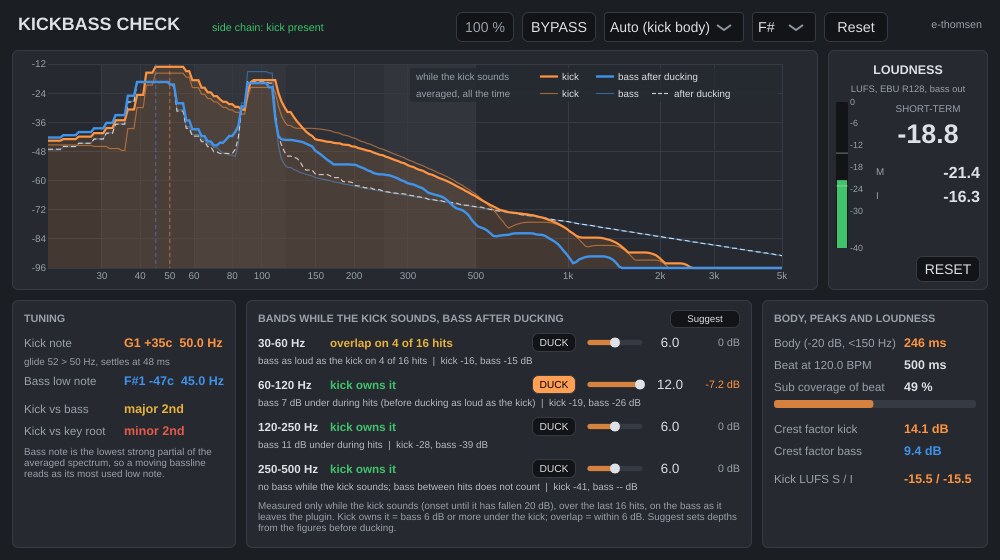Toggle DUCK for the 250-500 Hz band
1000x560 pixels.
tap(554, 469)
